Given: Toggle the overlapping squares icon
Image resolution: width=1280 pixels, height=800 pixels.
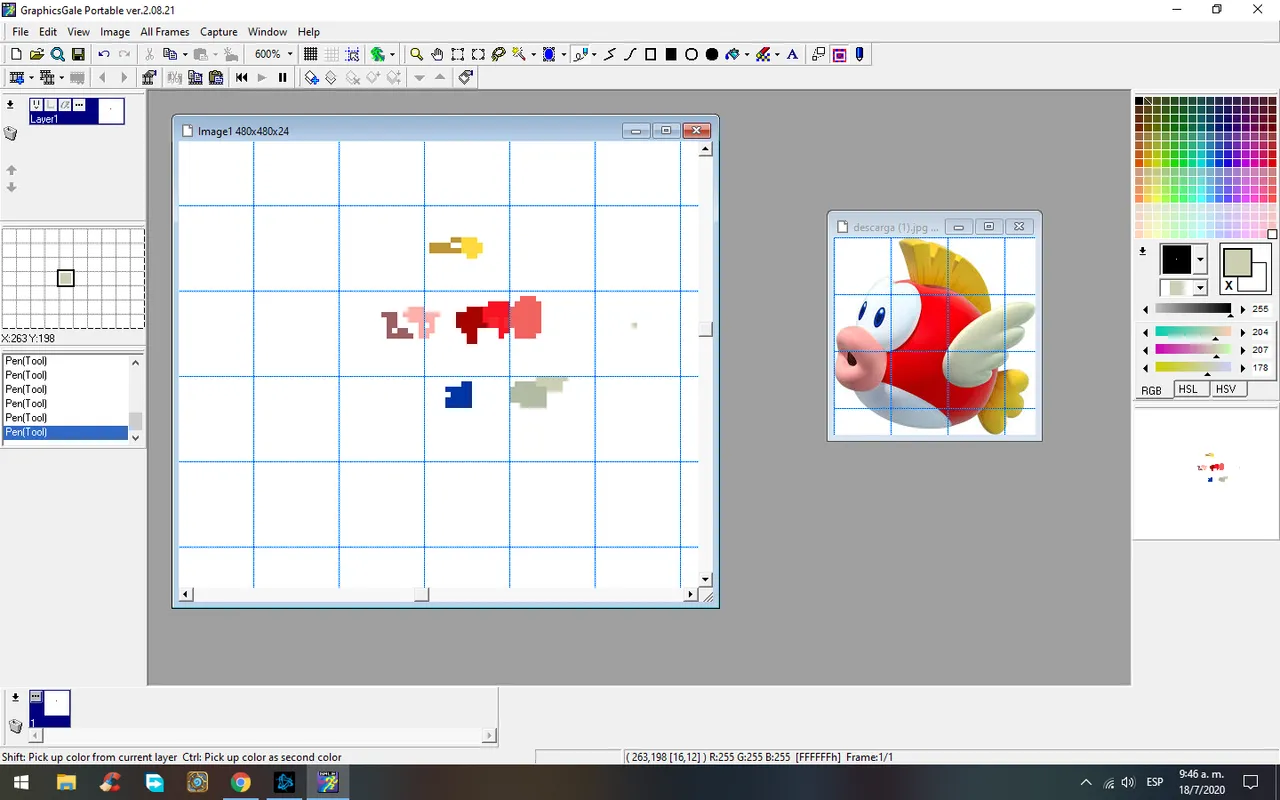Looking at the screenshot, I should tap(818, 54).
